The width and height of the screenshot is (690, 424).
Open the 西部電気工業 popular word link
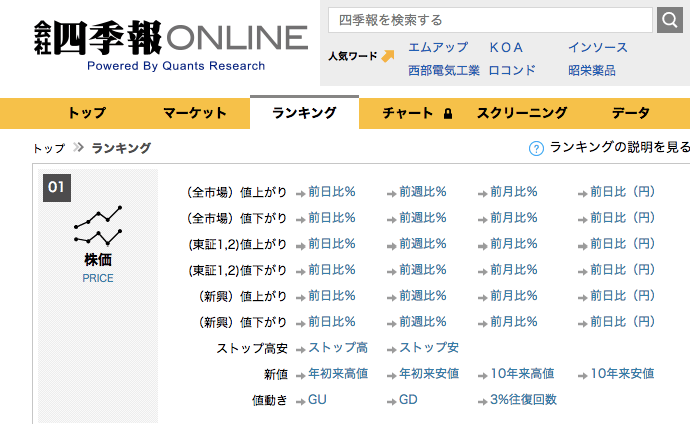tap(444, 70)
